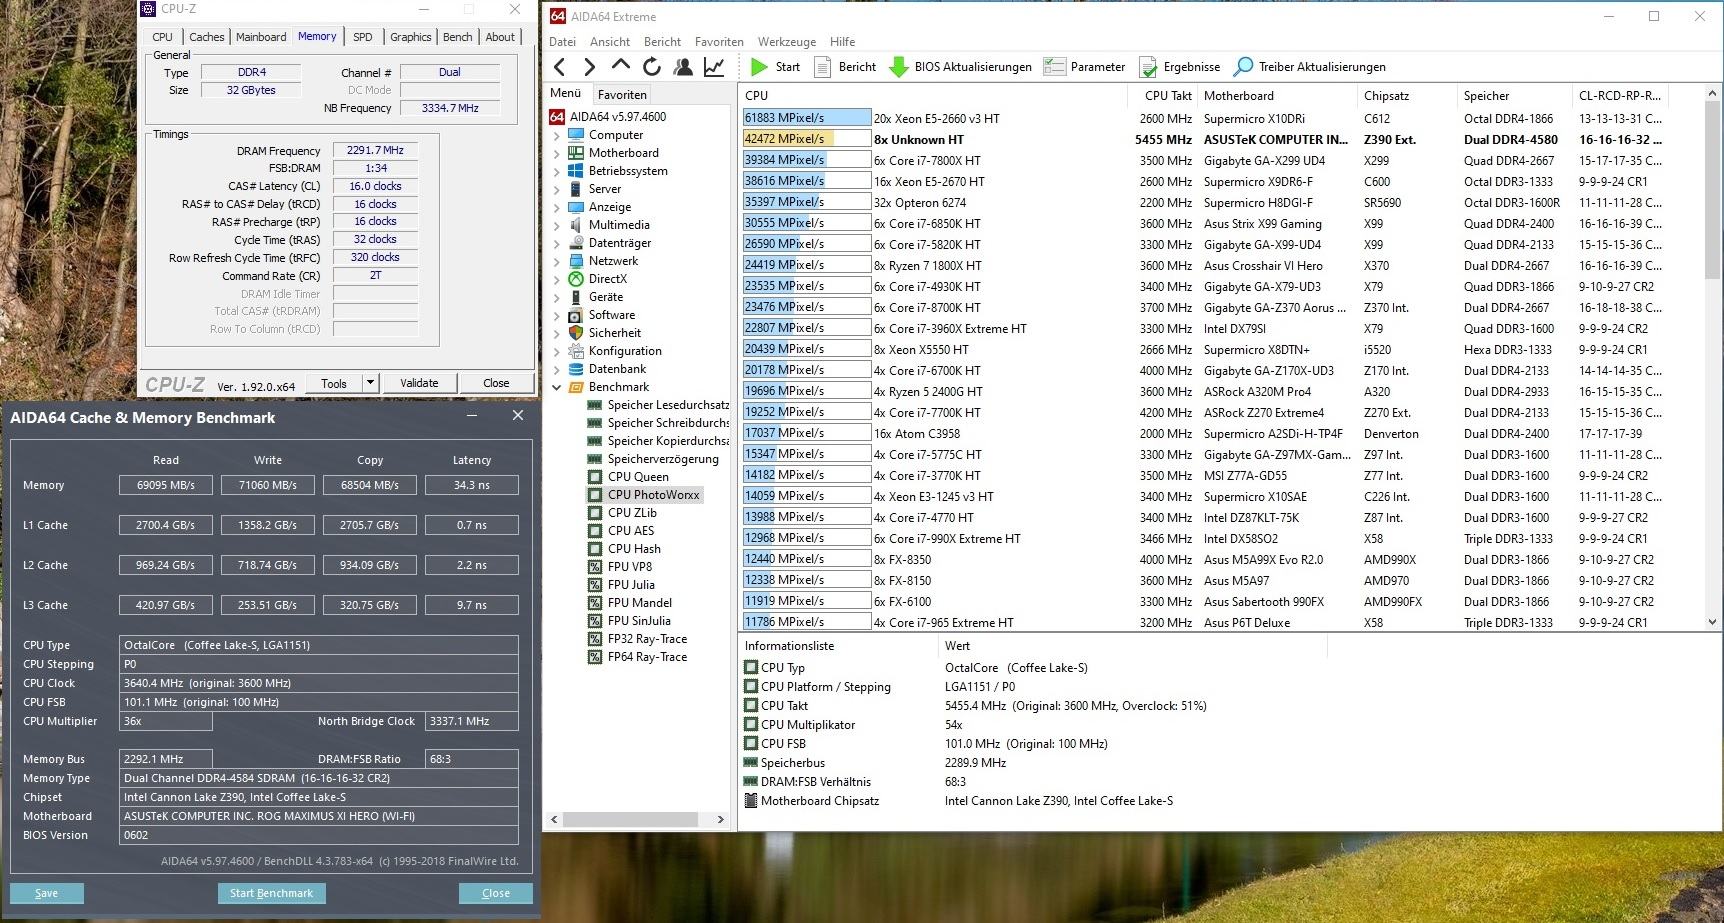This screenshot has height=923, width=1724.
Task: Select the FPU SinJulia benchmark
Action: pyautogui.click(x=639, y=621)
